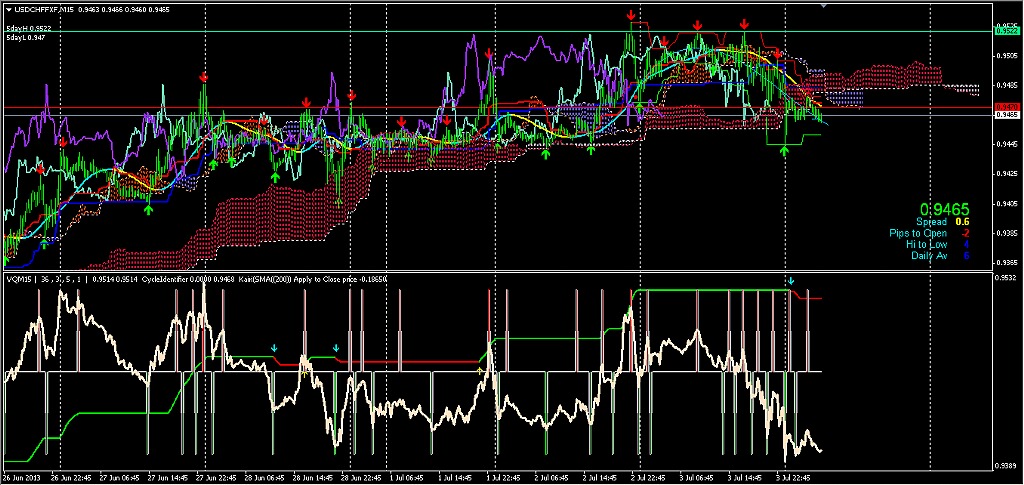
Task: Click the red down arrow above the 27 Jun 22:45 spike
Action: (203, 76)
